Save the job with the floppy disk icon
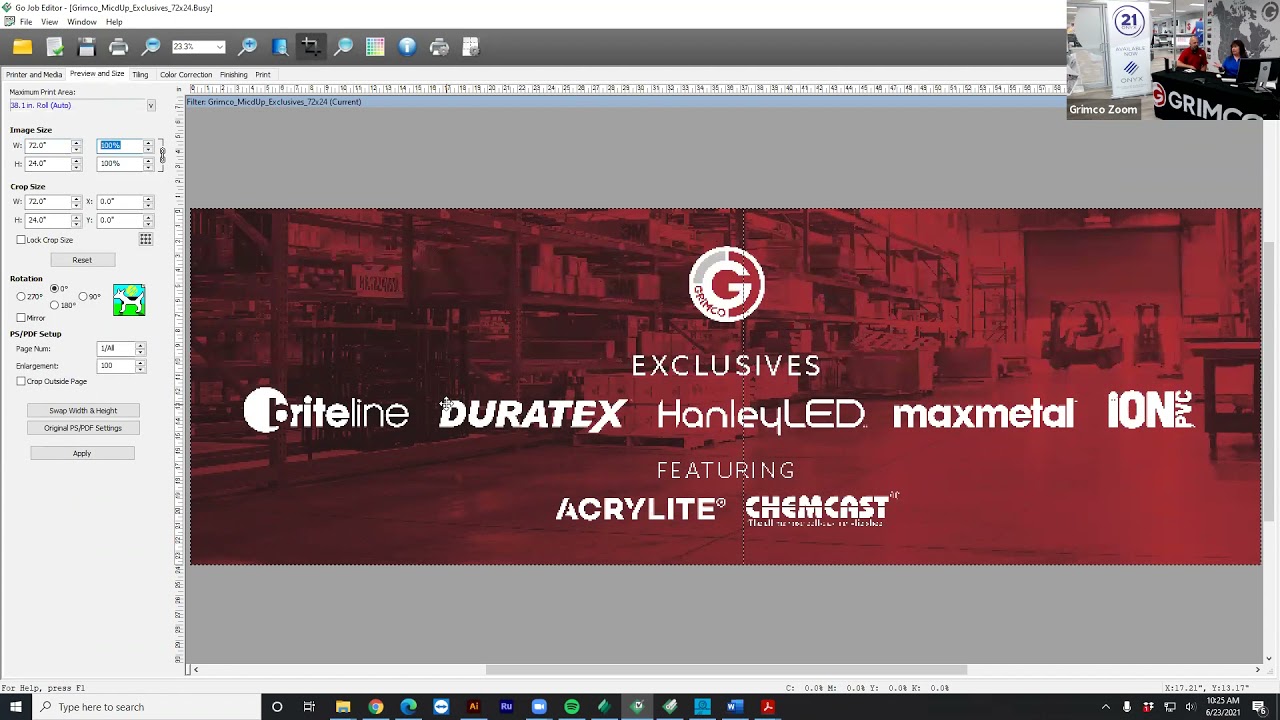1280x720 pixels. click(x=87, y=47)
